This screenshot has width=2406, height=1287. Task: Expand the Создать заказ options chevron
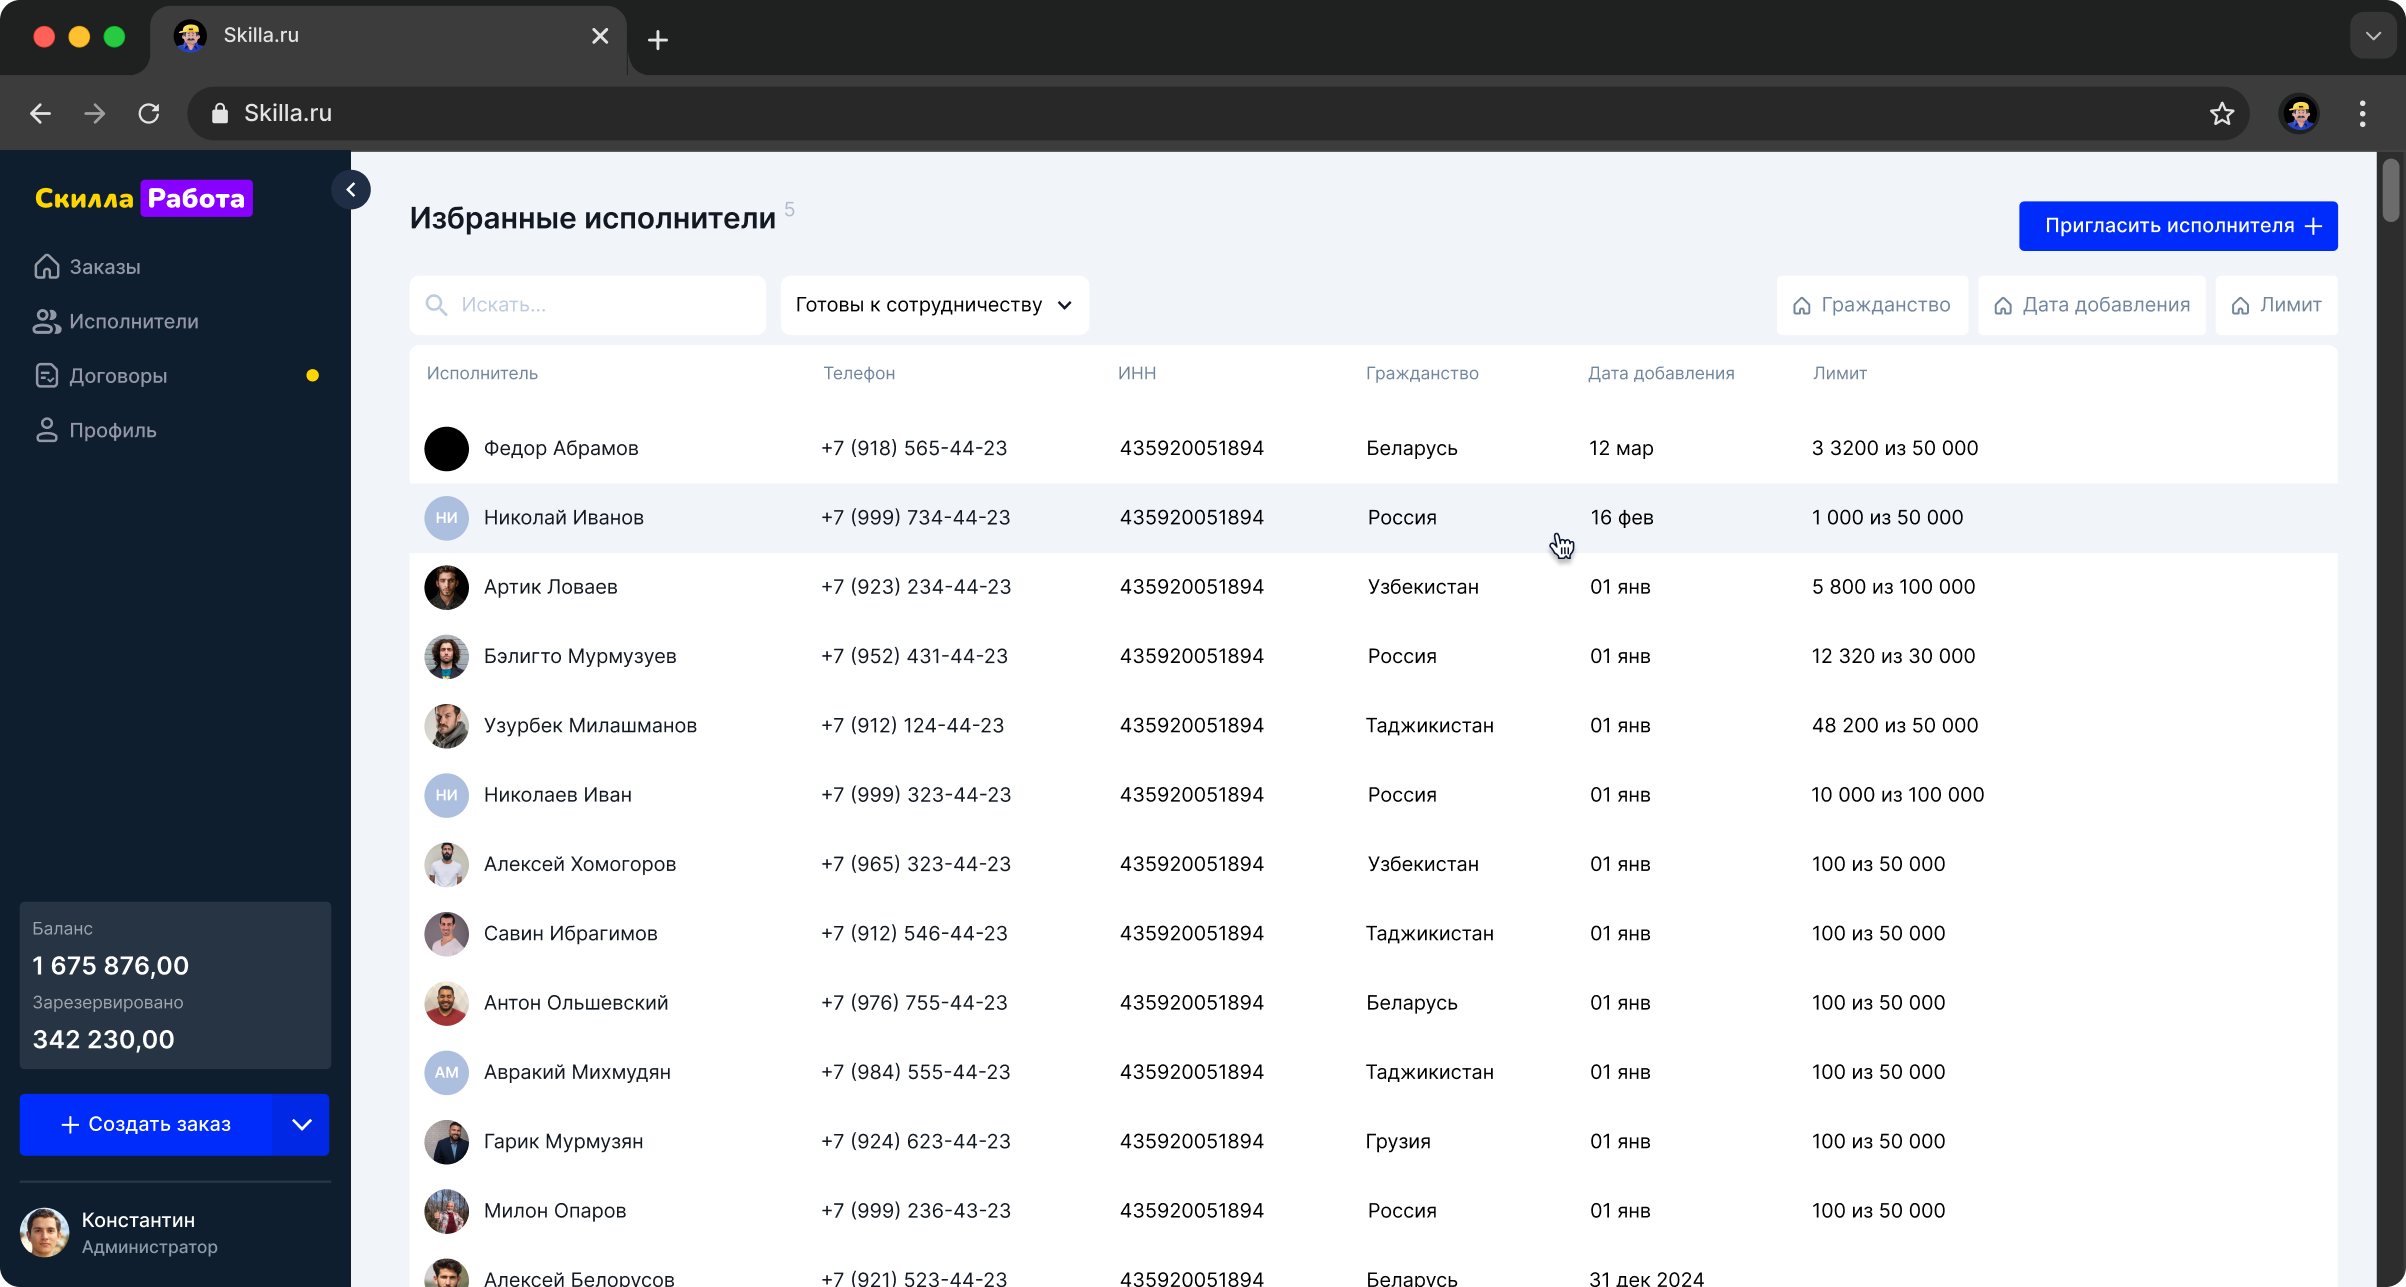click(x=301, y=1124)
